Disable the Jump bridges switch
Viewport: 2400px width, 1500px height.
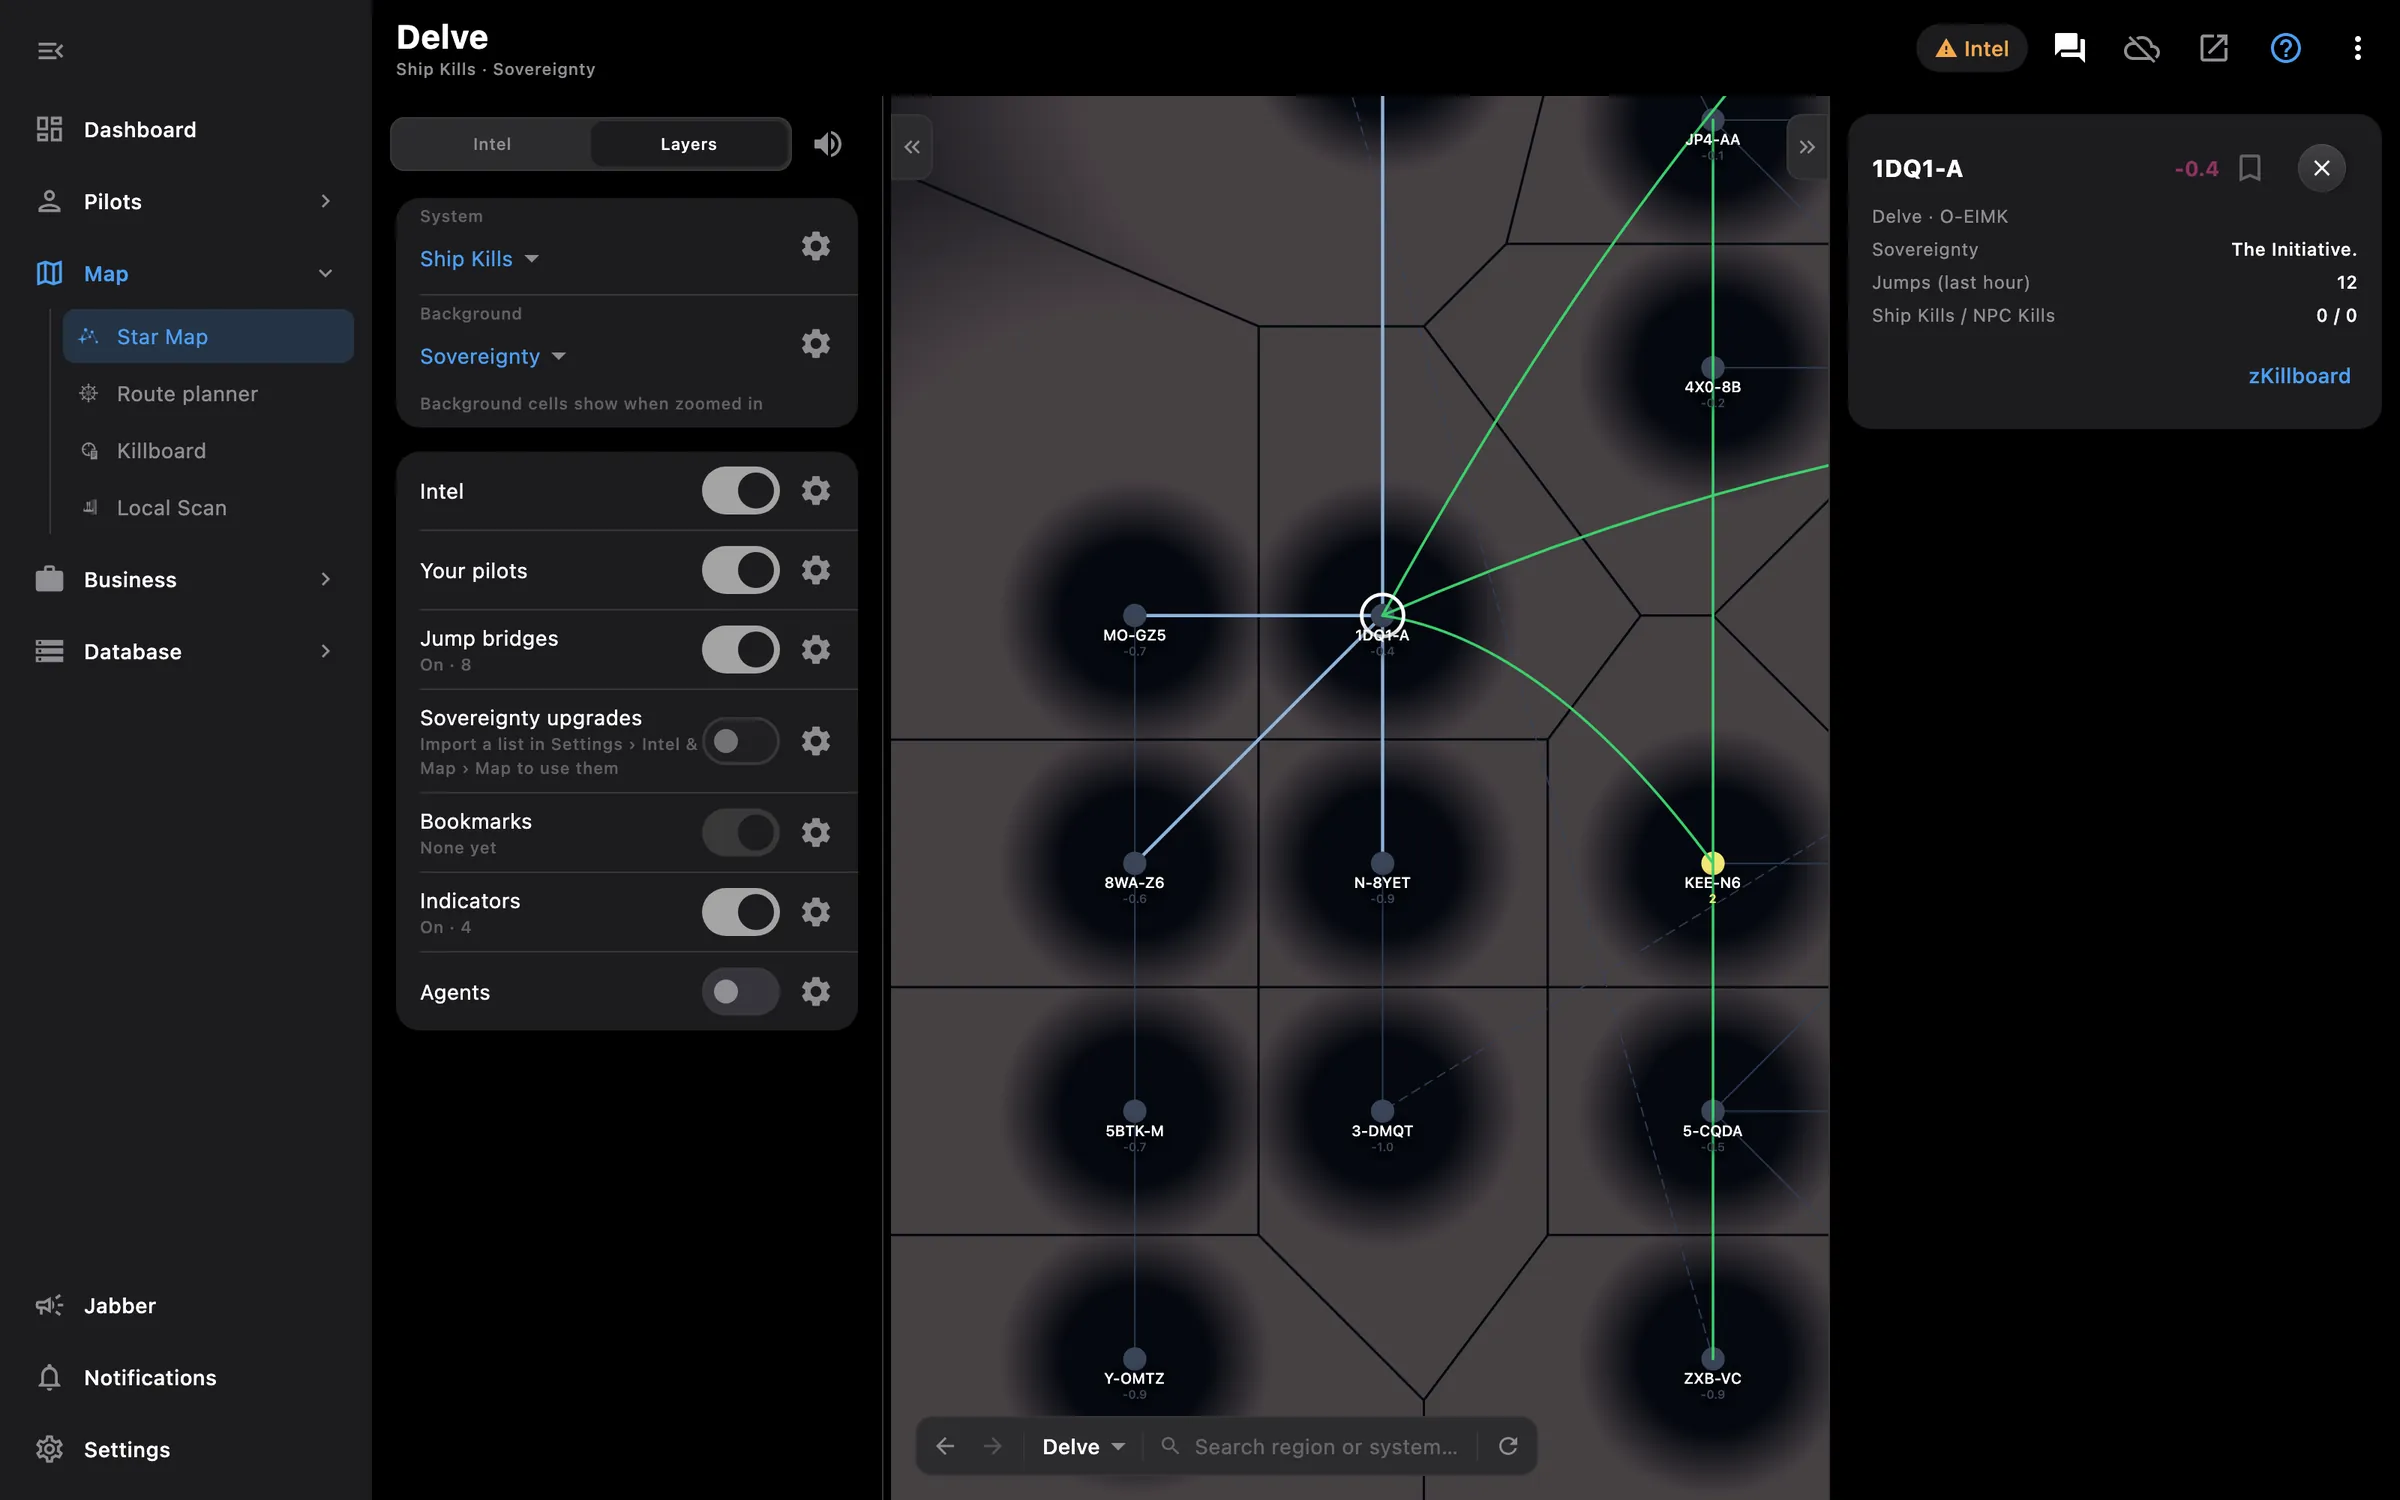click(x=740, y=650)
